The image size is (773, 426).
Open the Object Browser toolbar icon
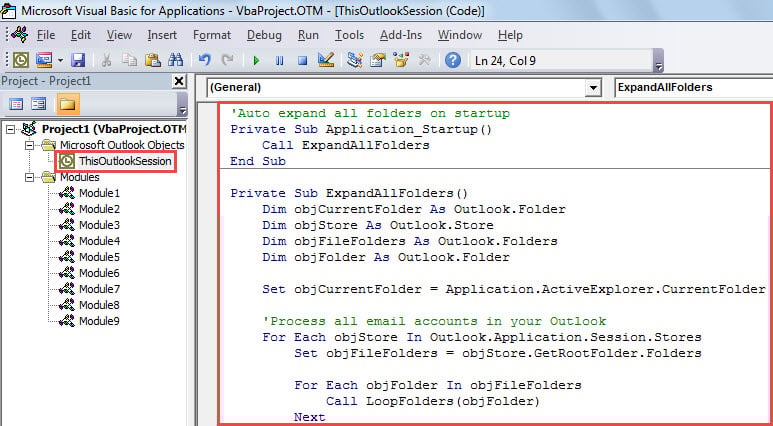pos(401,60)
